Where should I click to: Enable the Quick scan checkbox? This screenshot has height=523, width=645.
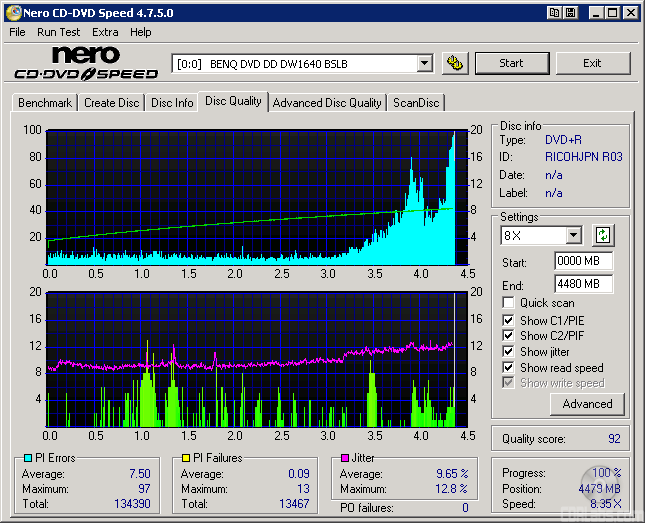point(509,303)
